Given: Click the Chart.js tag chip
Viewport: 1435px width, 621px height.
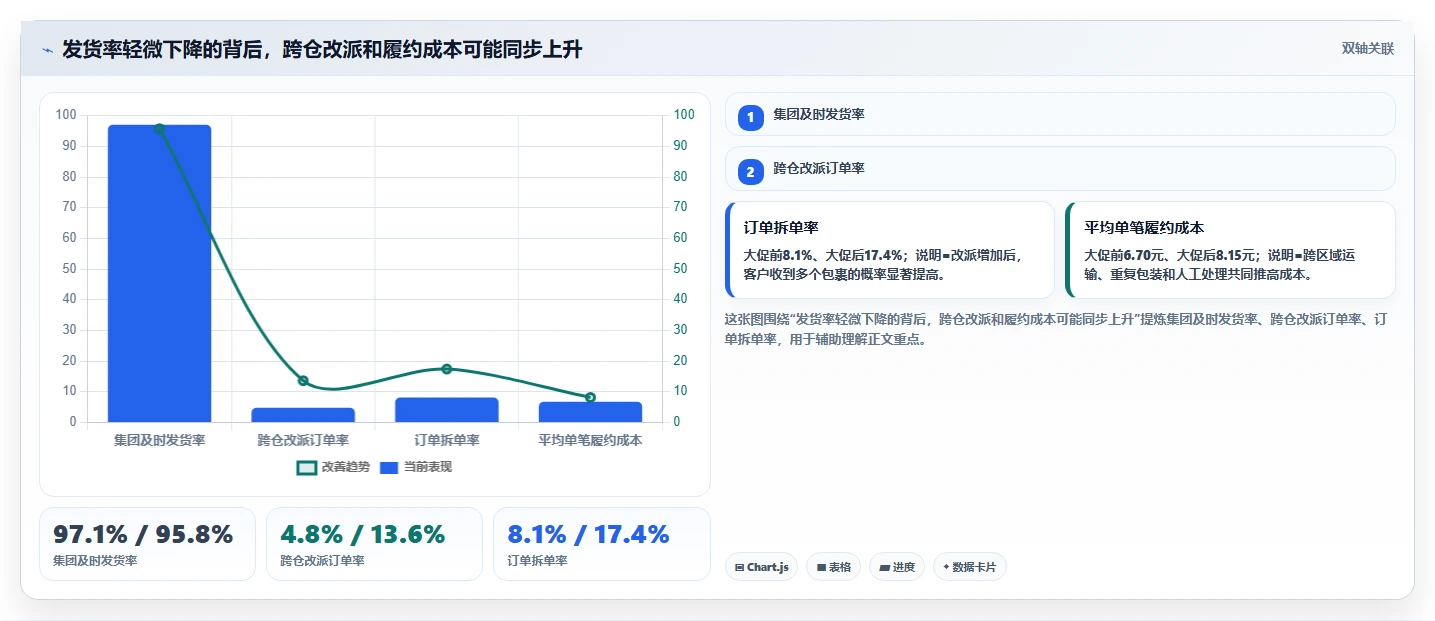Looking at the screenshot, I should pyautogui.click(x=761, y=567).
